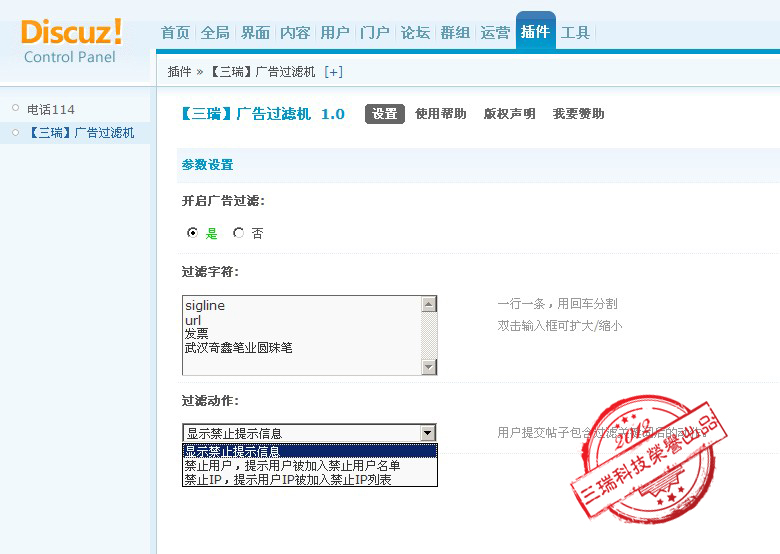The image size is (780, 554).
Task: Click the 过滤字符 scrollbar up arrow
Action: coord(429,304)
